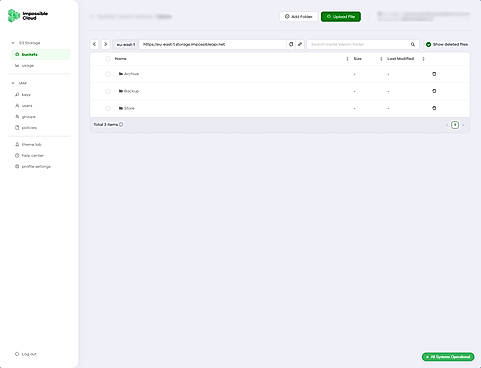Image resolution: width=481 pixels, height=368 pixels.
Task: Tick the select-all checkbox beside Name
Action: [108, 59]
